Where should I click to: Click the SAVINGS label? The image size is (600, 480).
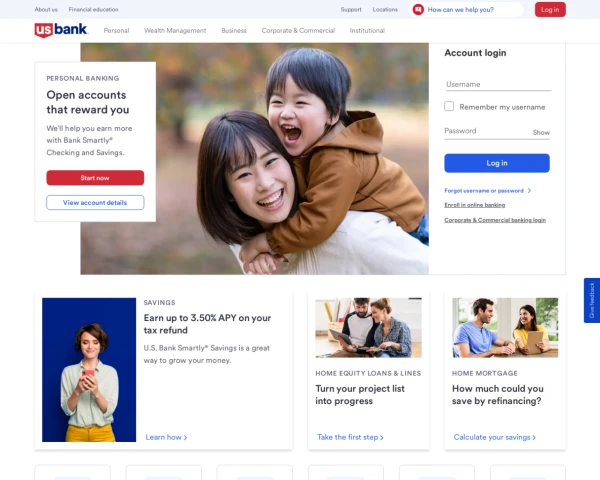(x=159, y=302)
